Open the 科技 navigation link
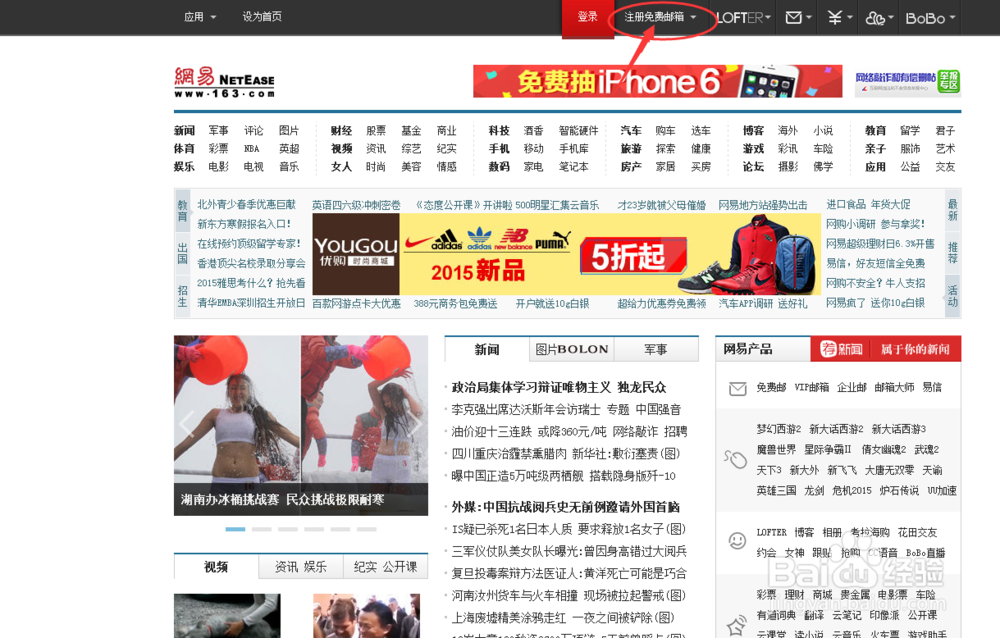Image resolution: width=1000 pixels, height=638 pixels. (x=499, y=131)
